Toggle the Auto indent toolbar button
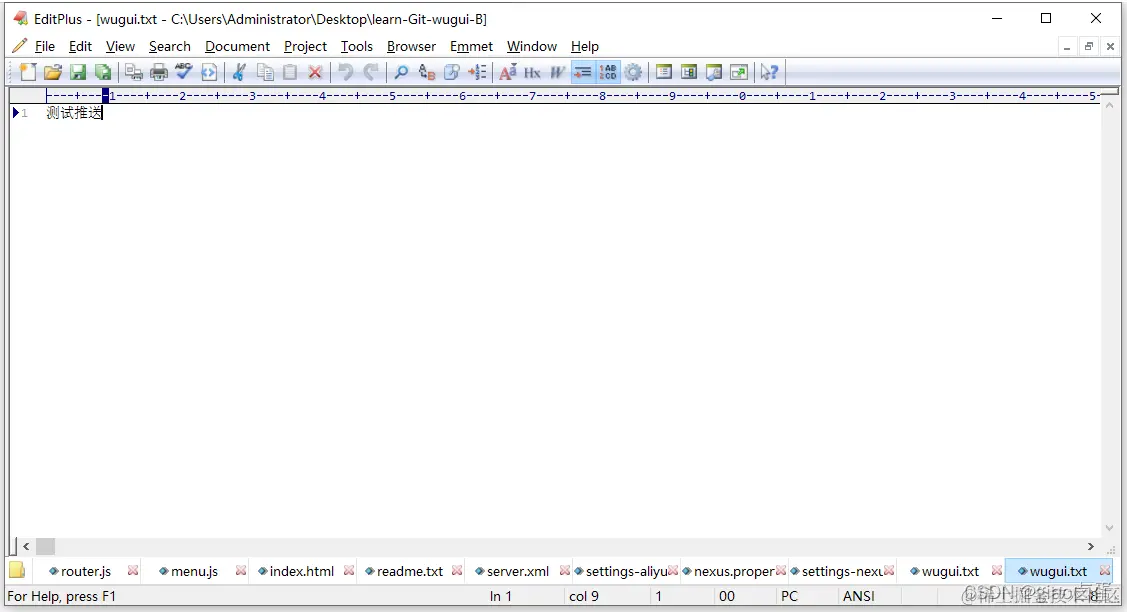Image resolution: width=1127 pixels, height=612 pixels. (x=583, y=72)
